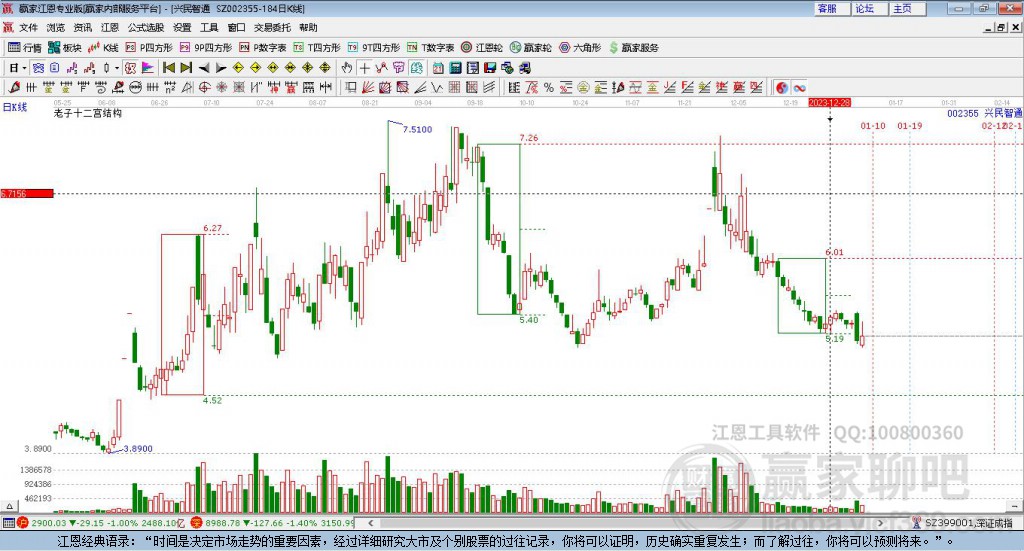
Task: Jump to the first bar icon
Action: [168, 68]
